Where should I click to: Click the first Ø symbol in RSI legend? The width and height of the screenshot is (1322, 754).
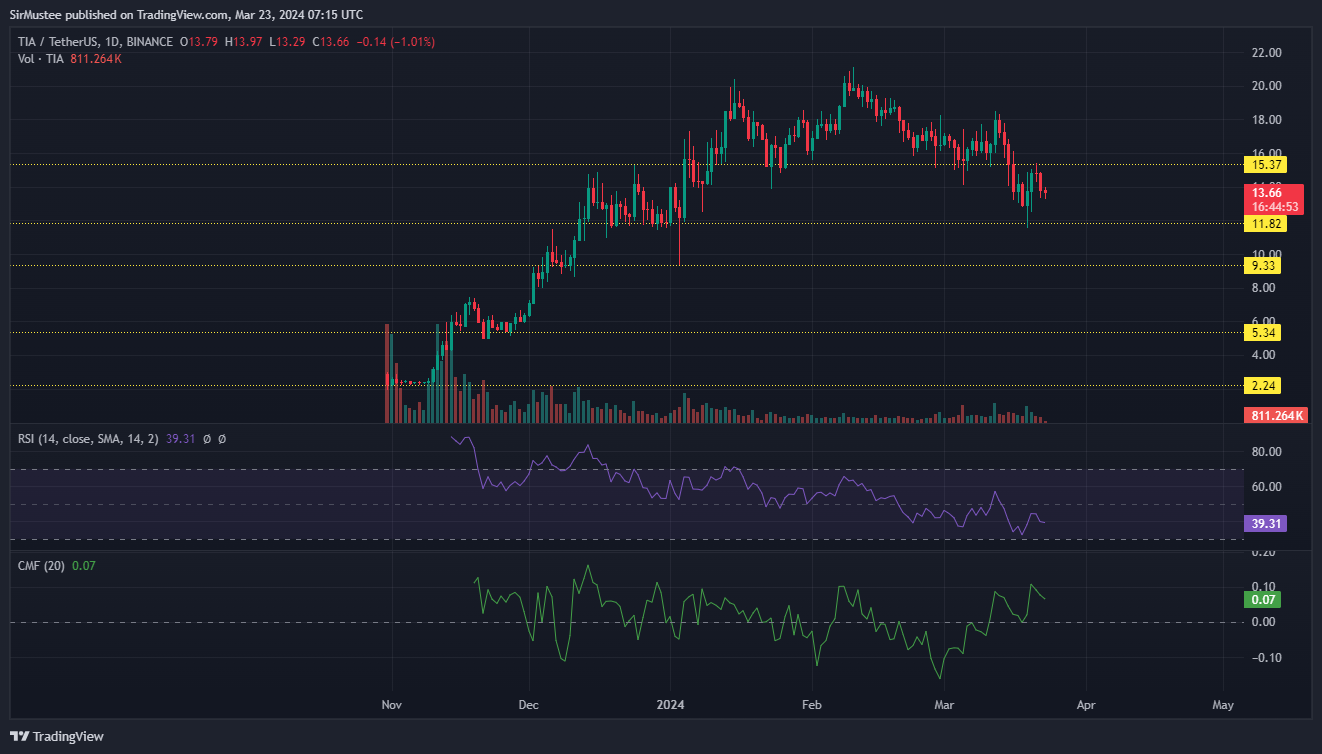tap(207, 438)
